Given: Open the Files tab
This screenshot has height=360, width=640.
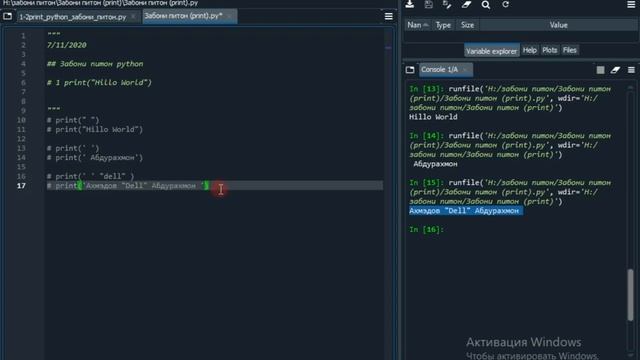Looking at the screenshot, I should [569, 50].
